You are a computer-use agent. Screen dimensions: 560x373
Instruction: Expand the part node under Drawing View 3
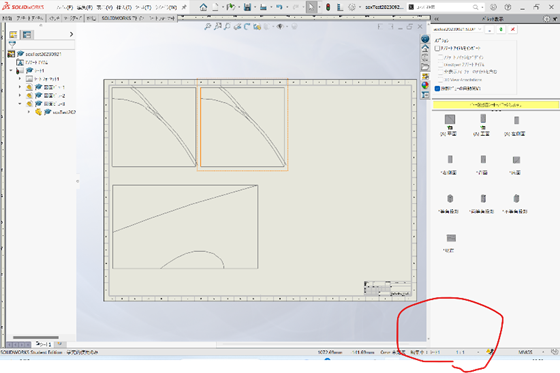coord(29,112)
